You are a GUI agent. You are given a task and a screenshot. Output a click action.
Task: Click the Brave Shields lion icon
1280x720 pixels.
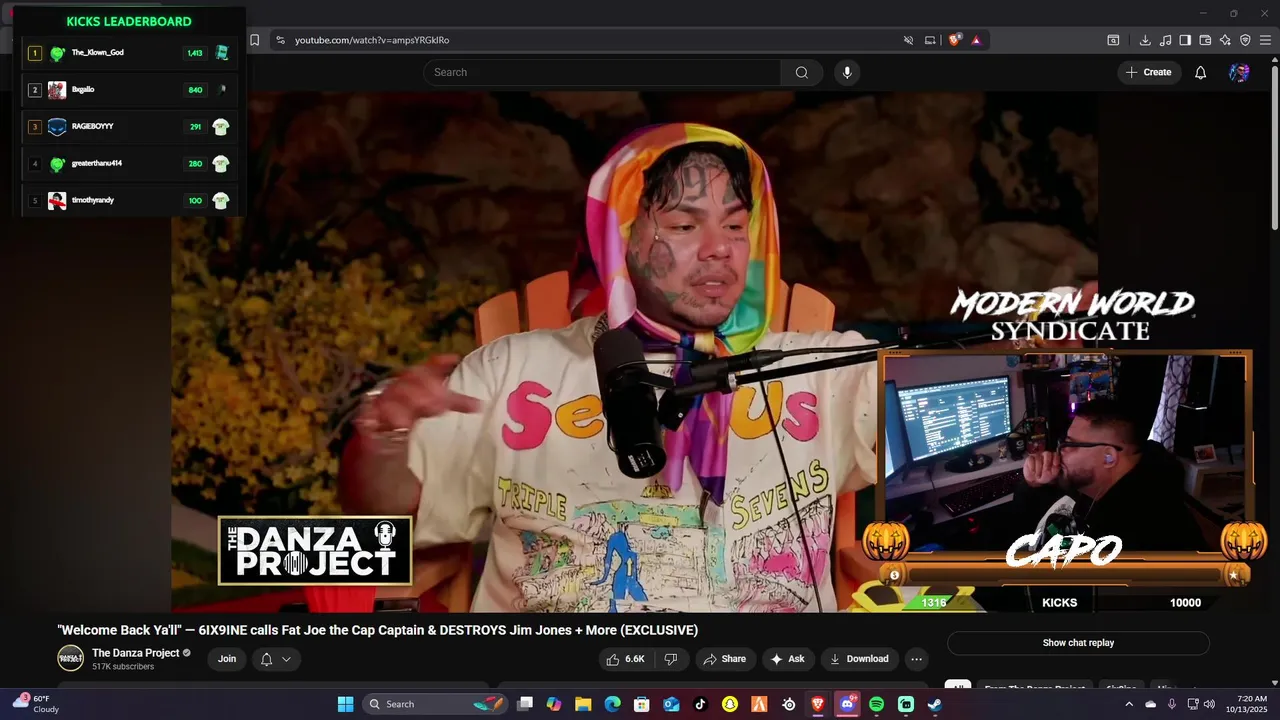tap(954, 40)
